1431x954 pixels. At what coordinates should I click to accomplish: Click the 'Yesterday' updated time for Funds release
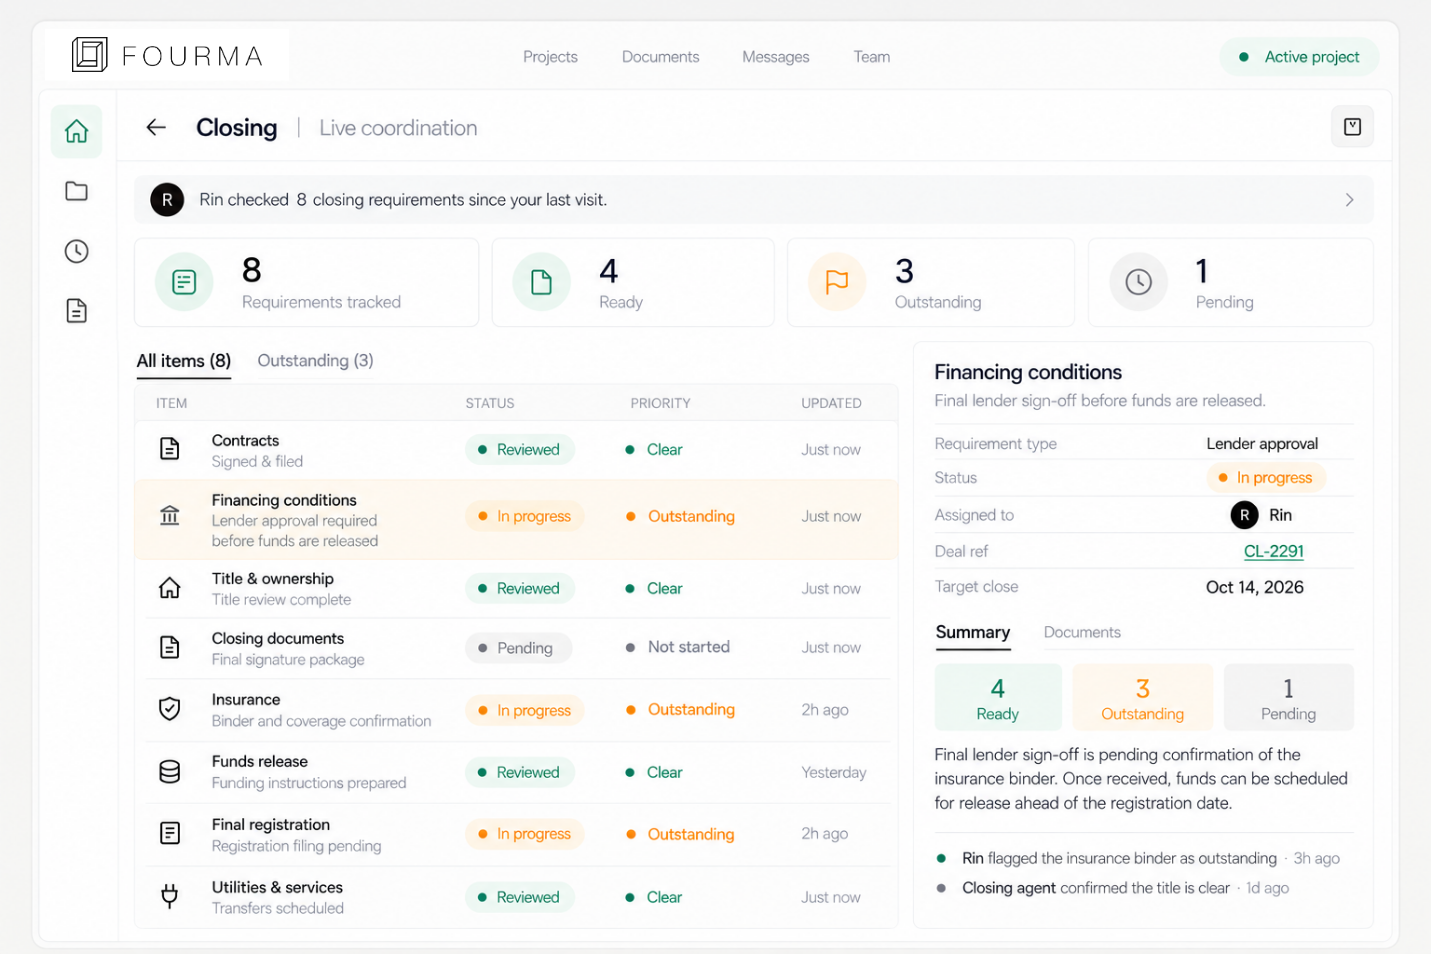coord(834,772)
